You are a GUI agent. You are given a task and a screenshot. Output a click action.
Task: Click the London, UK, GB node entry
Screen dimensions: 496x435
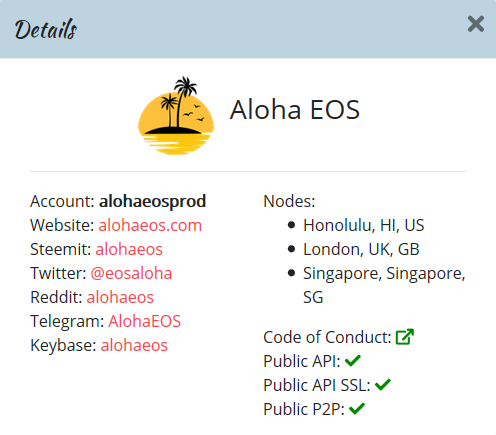pos(361,249)
